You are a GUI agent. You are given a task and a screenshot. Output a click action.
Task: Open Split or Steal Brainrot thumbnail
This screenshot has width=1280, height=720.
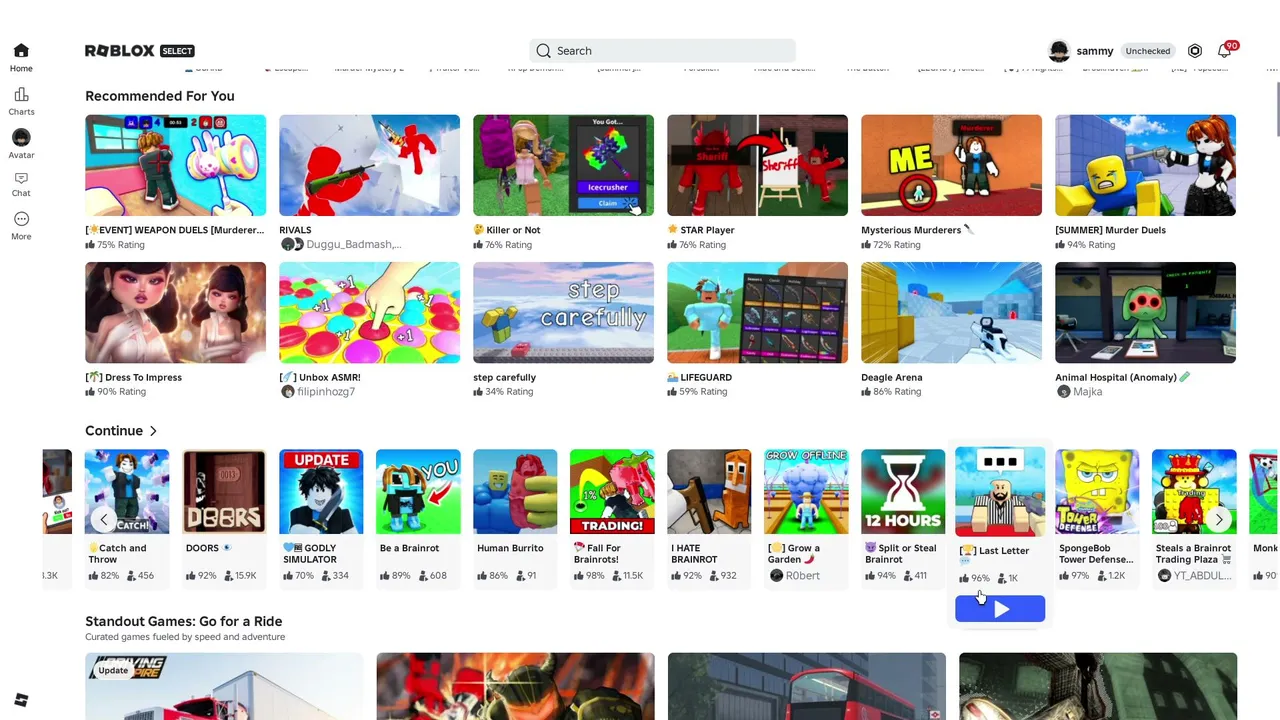pyautogui.click(x=903, y=492)
